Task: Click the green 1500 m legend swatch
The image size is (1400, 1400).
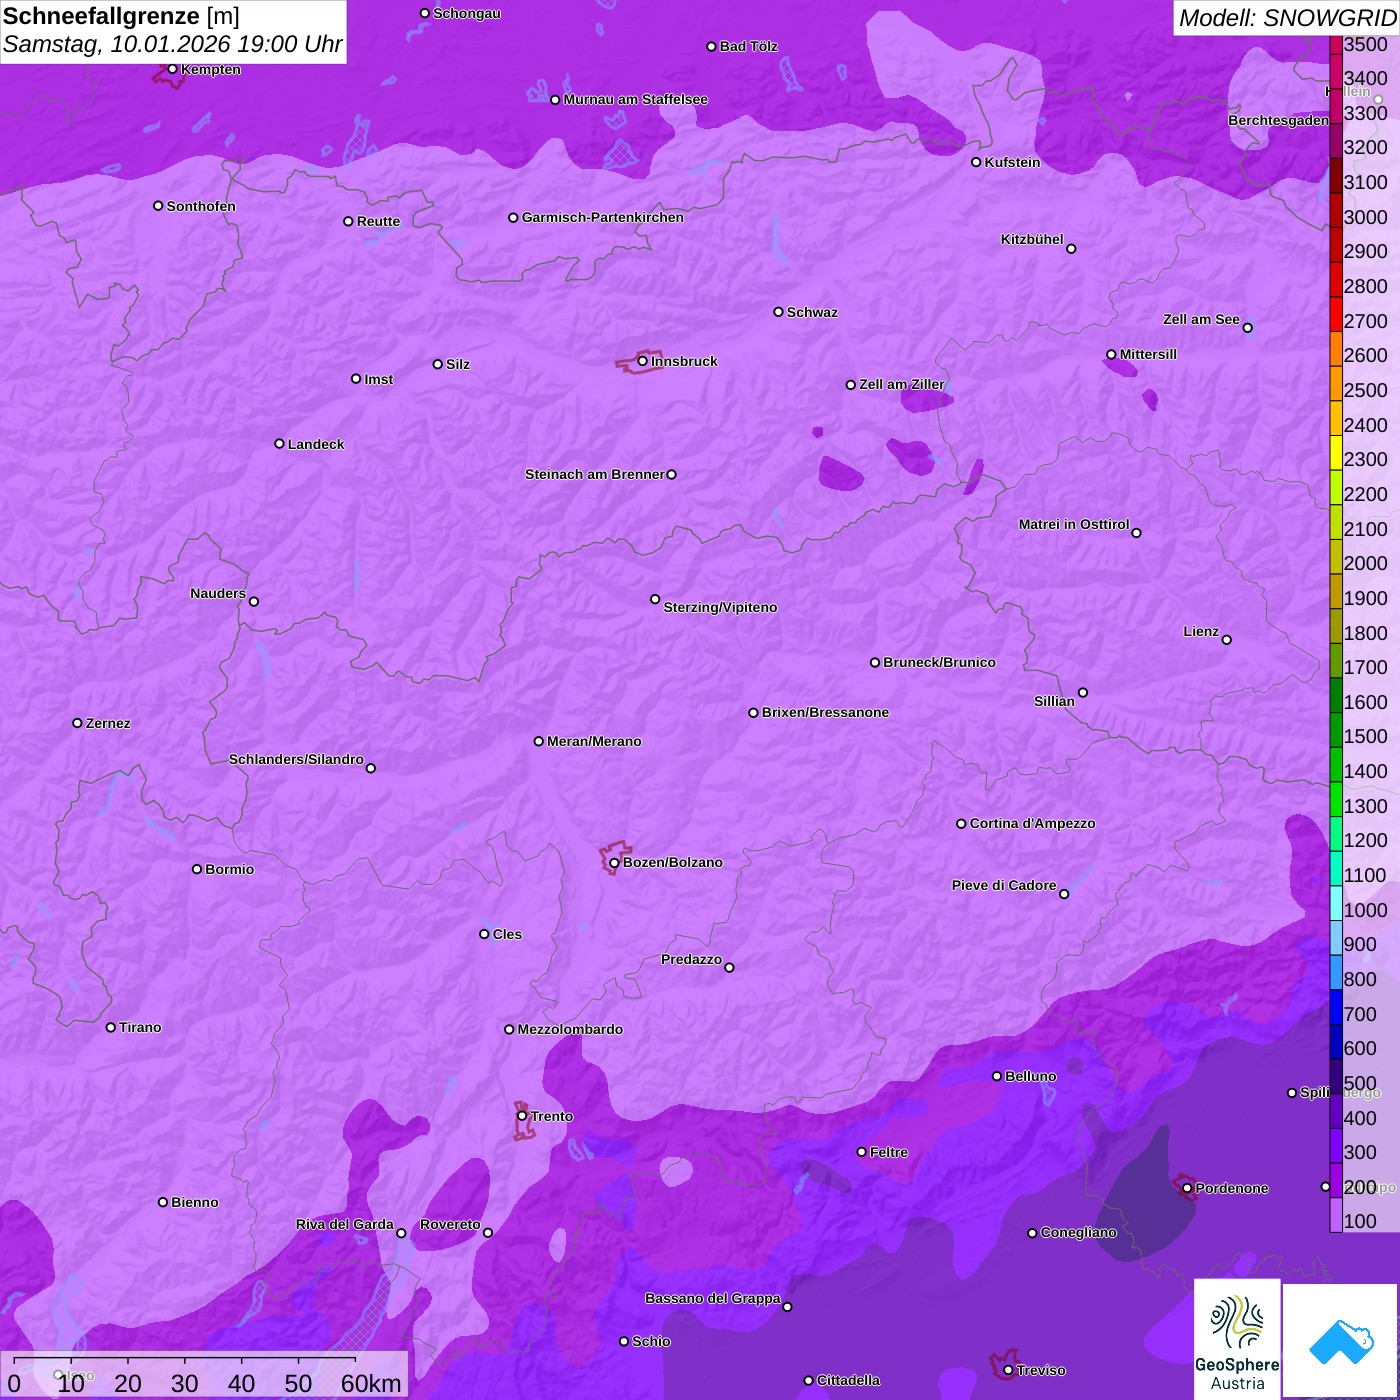Action: click(1336, 730)
